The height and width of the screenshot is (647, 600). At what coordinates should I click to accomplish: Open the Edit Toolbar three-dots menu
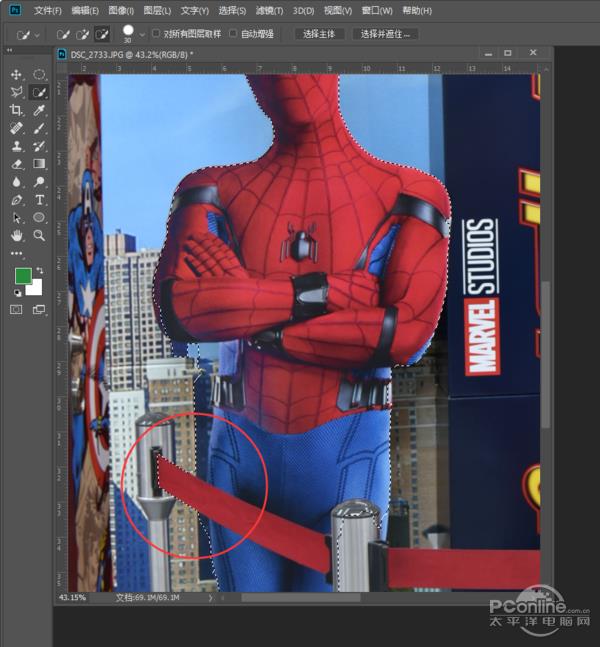(16, 253)
